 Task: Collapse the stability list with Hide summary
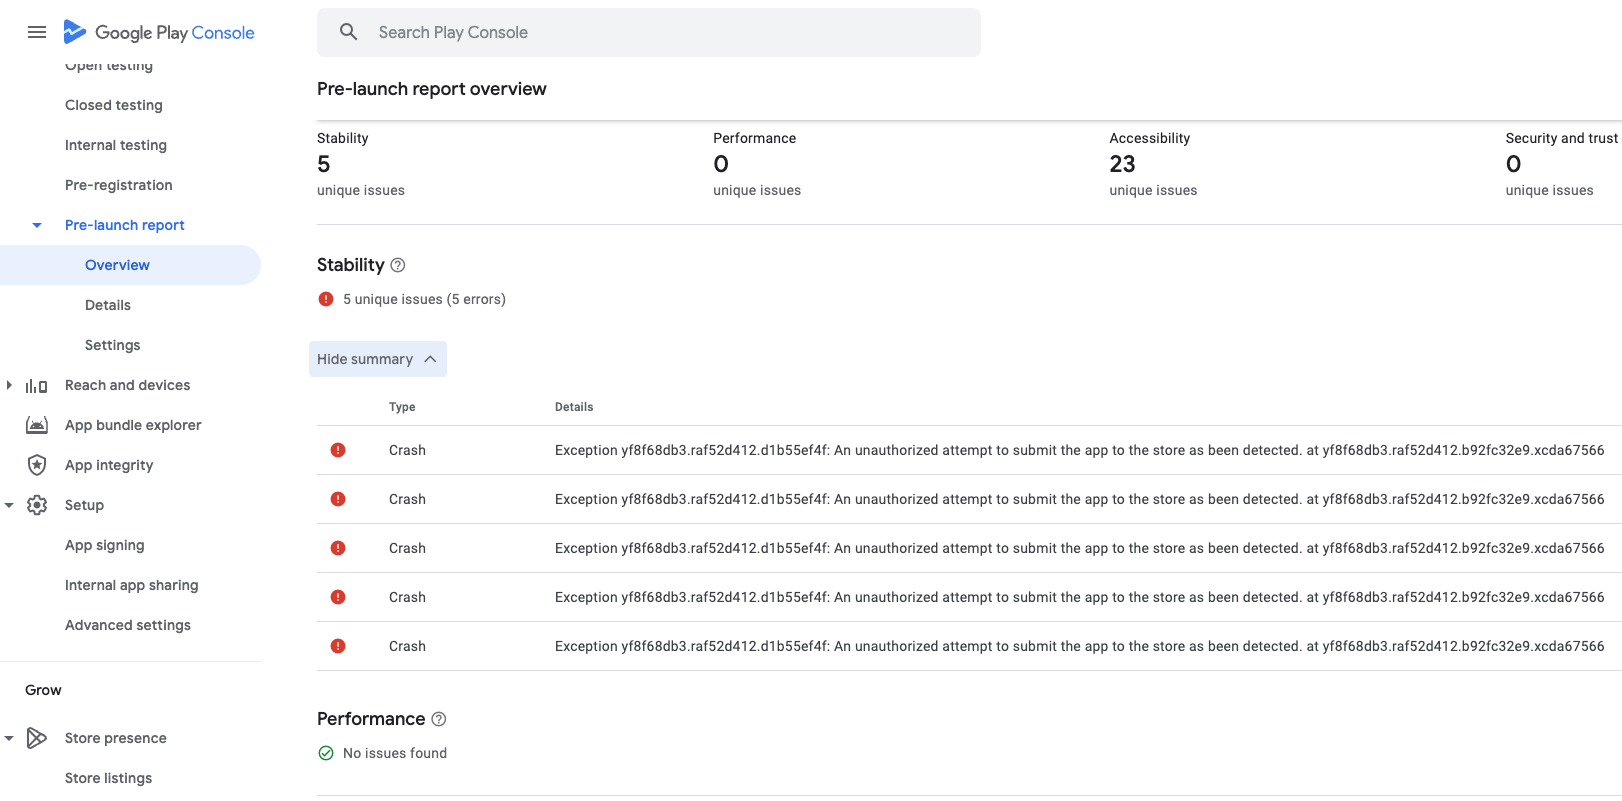377,359
